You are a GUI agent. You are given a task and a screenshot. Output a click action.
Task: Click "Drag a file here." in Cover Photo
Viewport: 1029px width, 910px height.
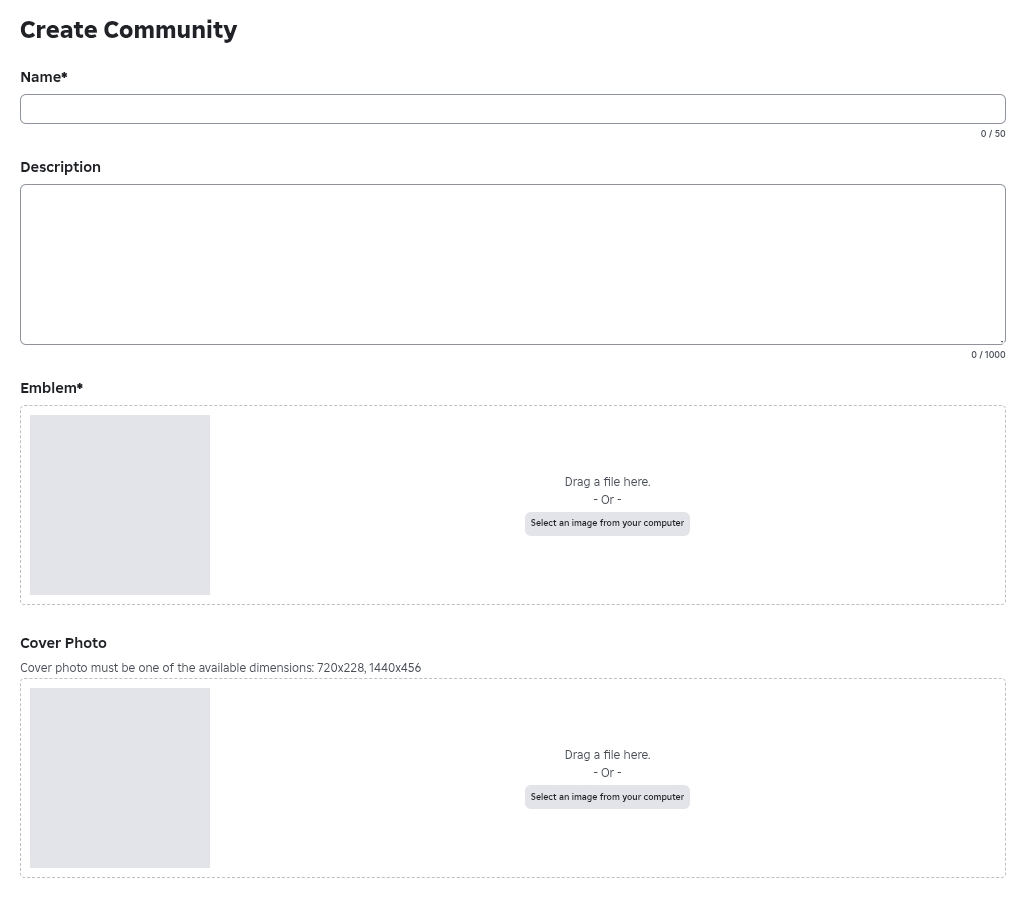[607, 755]
